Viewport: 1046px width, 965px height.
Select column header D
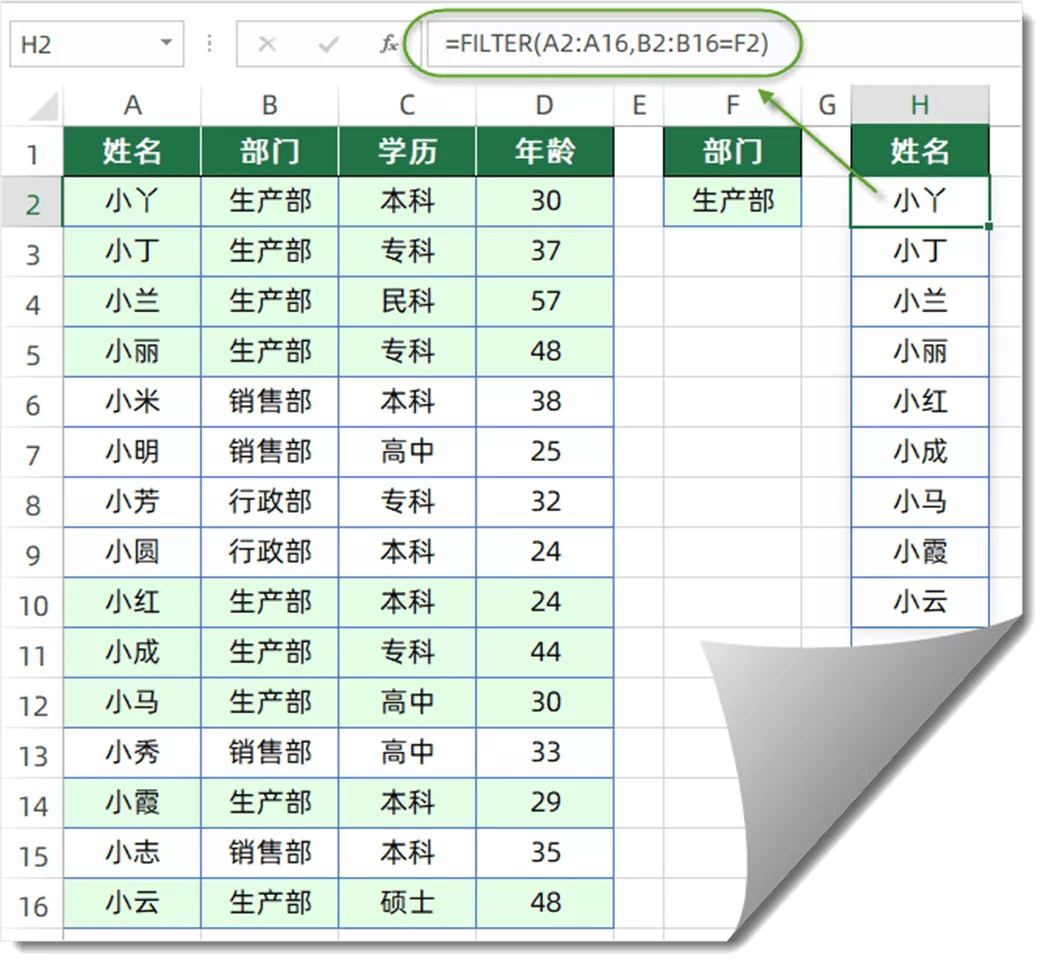click(544, 105)
